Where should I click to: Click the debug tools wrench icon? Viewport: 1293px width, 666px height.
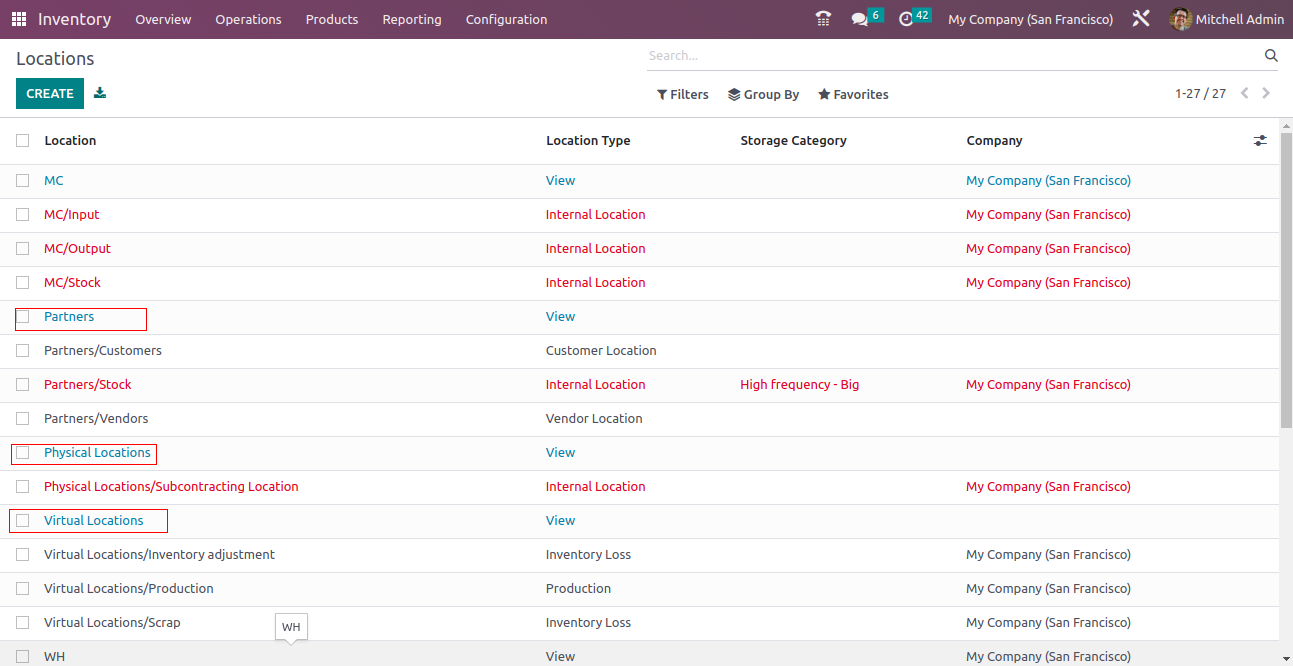(1141, 19)
